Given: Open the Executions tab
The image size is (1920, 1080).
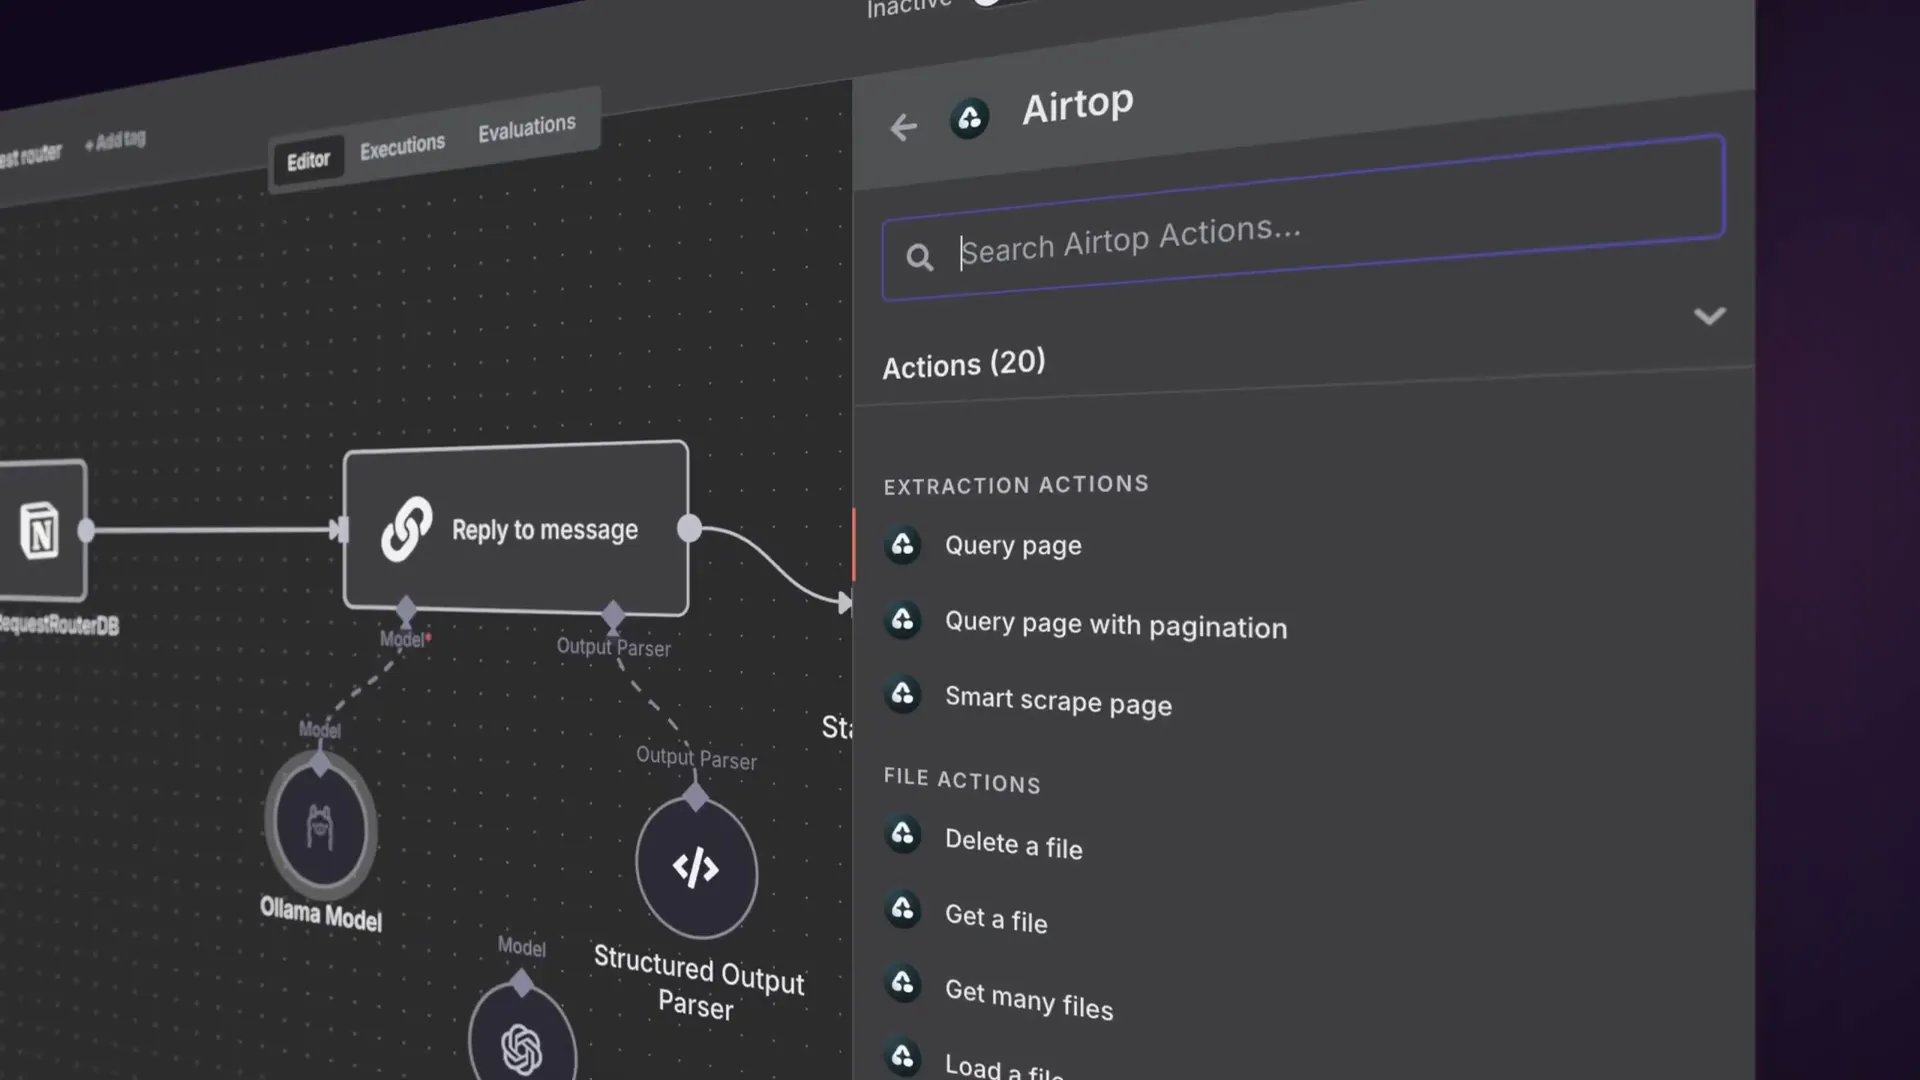Looking at the screenshot, I should tap(402, 147).
